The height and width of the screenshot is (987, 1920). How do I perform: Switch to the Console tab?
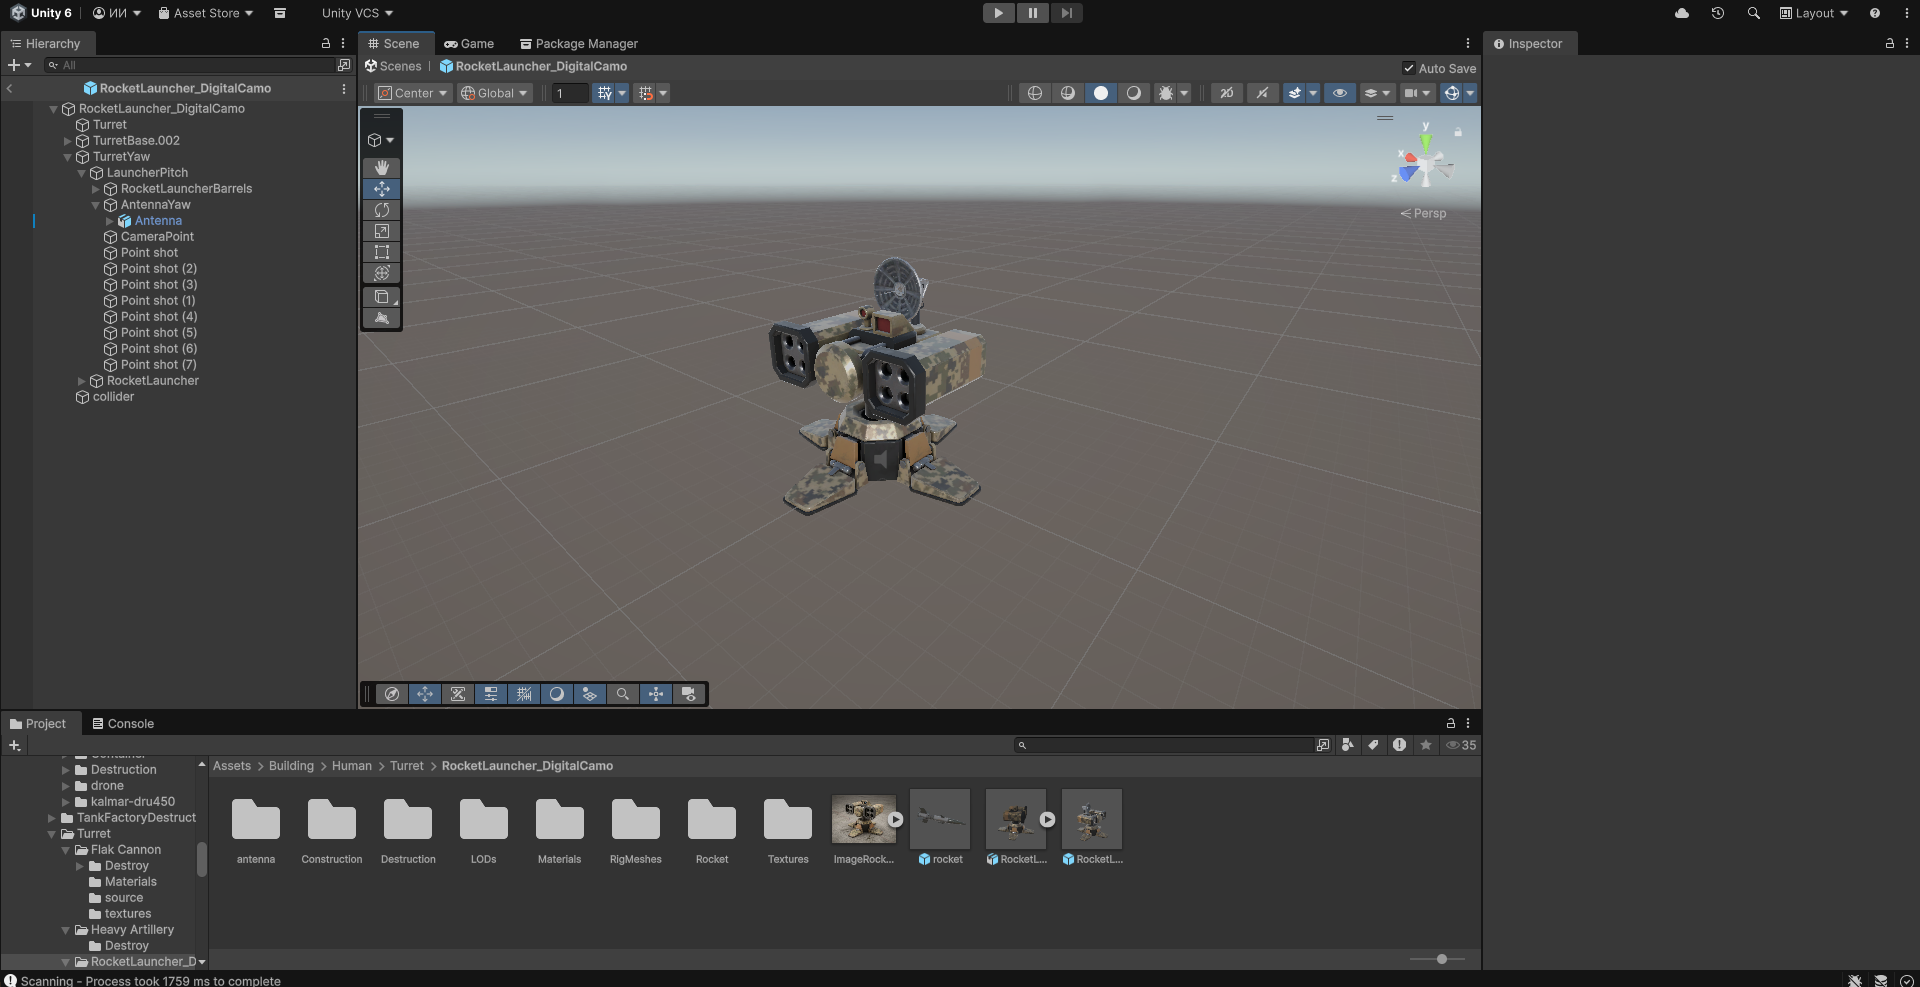123,724
